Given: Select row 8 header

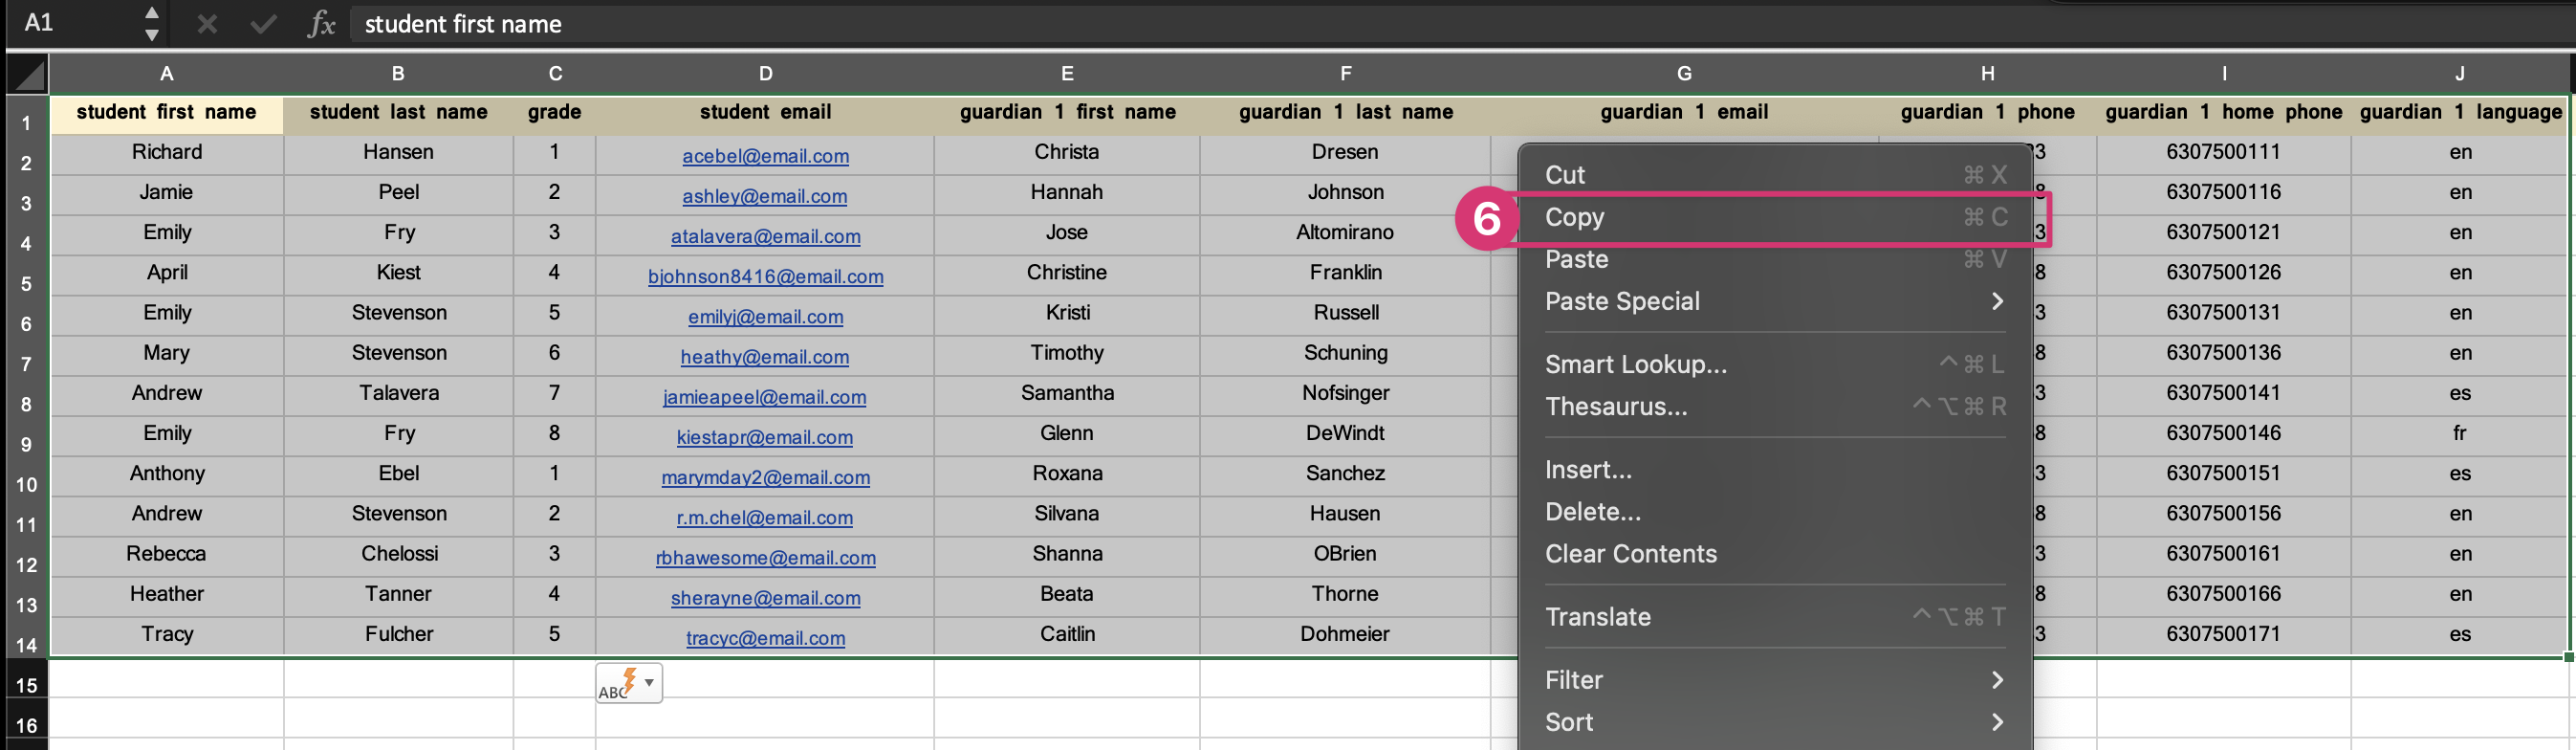Looking at the screenshot, I should click(27, 404).
